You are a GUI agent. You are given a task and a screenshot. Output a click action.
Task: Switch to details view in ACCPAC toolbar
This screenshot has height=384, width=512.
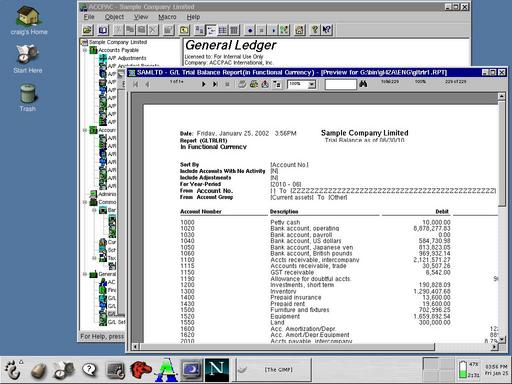click(234, 30)
